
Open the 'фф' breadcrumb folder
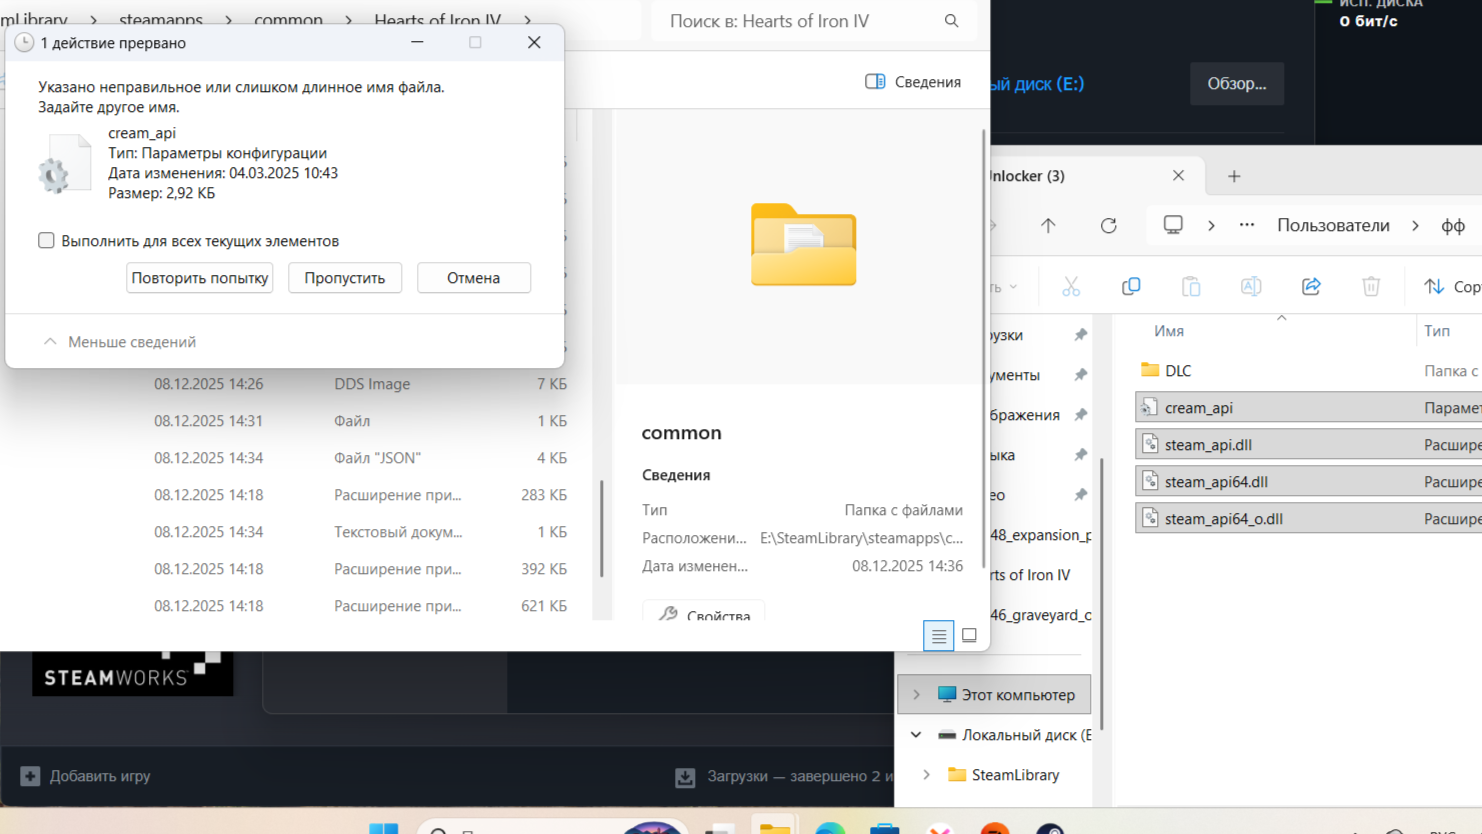point(1453,226)
